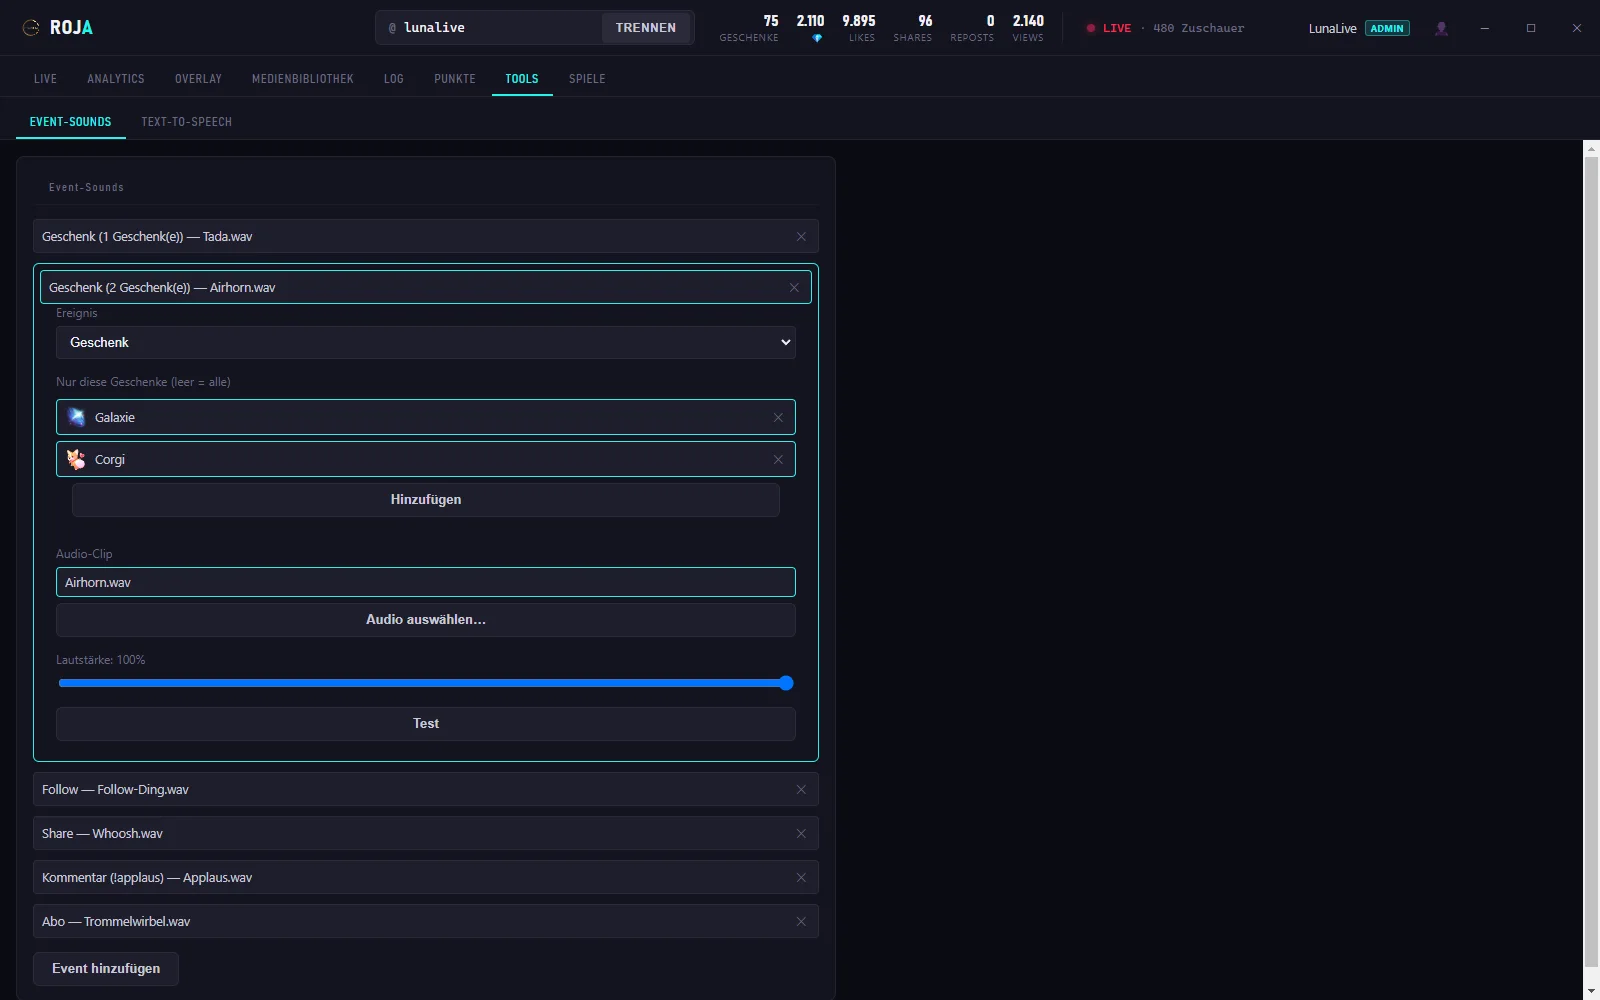Switch to TEXT-TO-SPEECH sub-tab
Screen dimensions: 1600x1000
187,122
